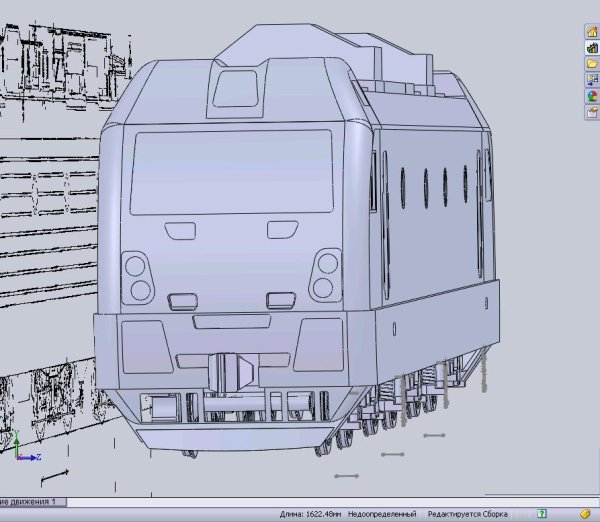Click status text 'Недоопределенный'

pos(382,514)
